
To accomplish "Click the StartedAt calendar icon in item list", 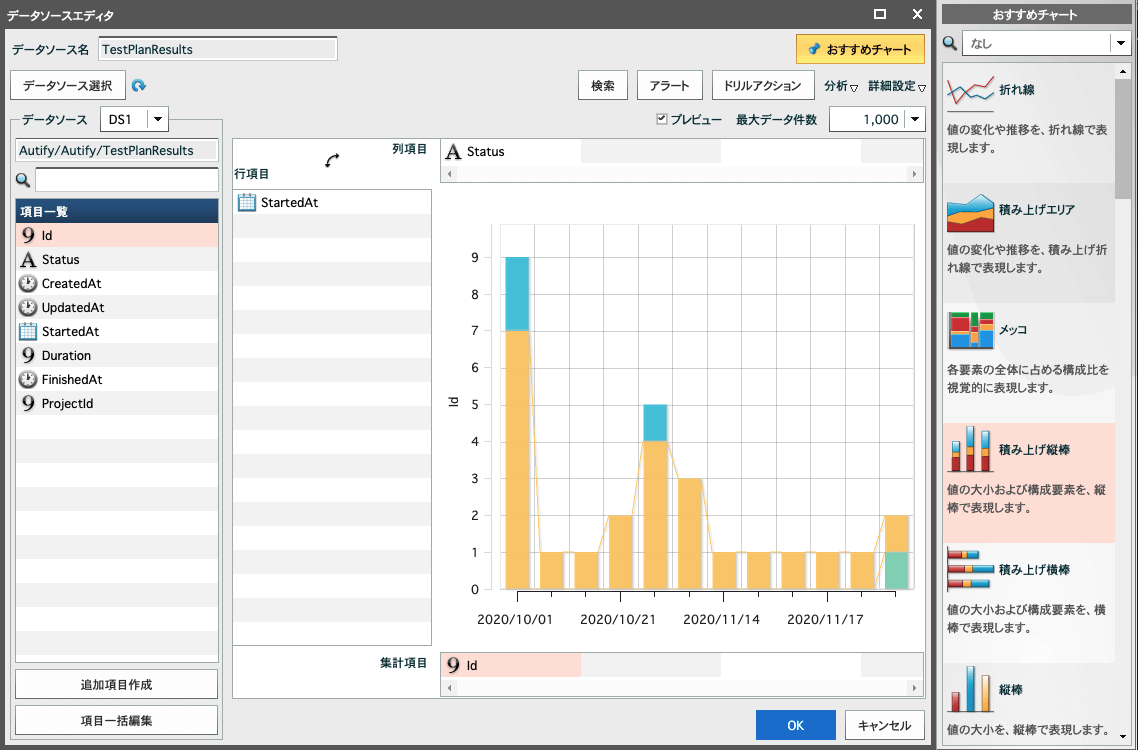I will pos(28,332).
